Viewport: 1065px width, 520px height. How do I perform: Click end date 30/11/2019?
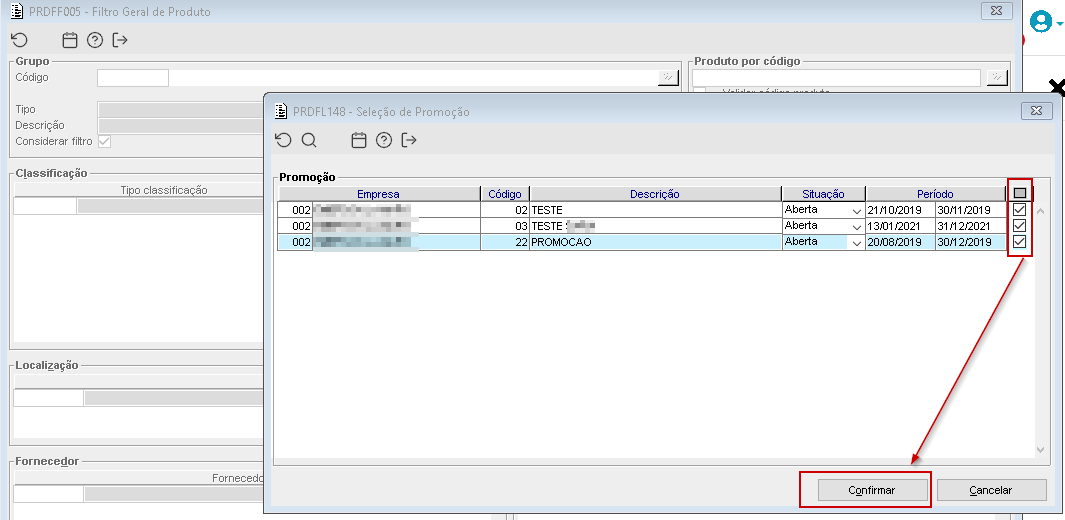[x=970, y=210]
